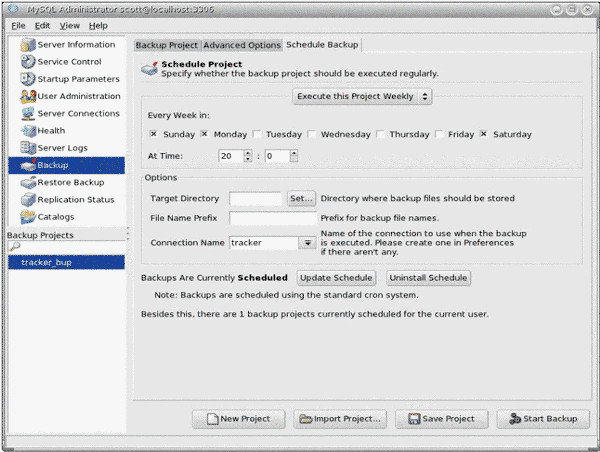
Task: Click the Save Project button
Action: (x=442, y=419)
